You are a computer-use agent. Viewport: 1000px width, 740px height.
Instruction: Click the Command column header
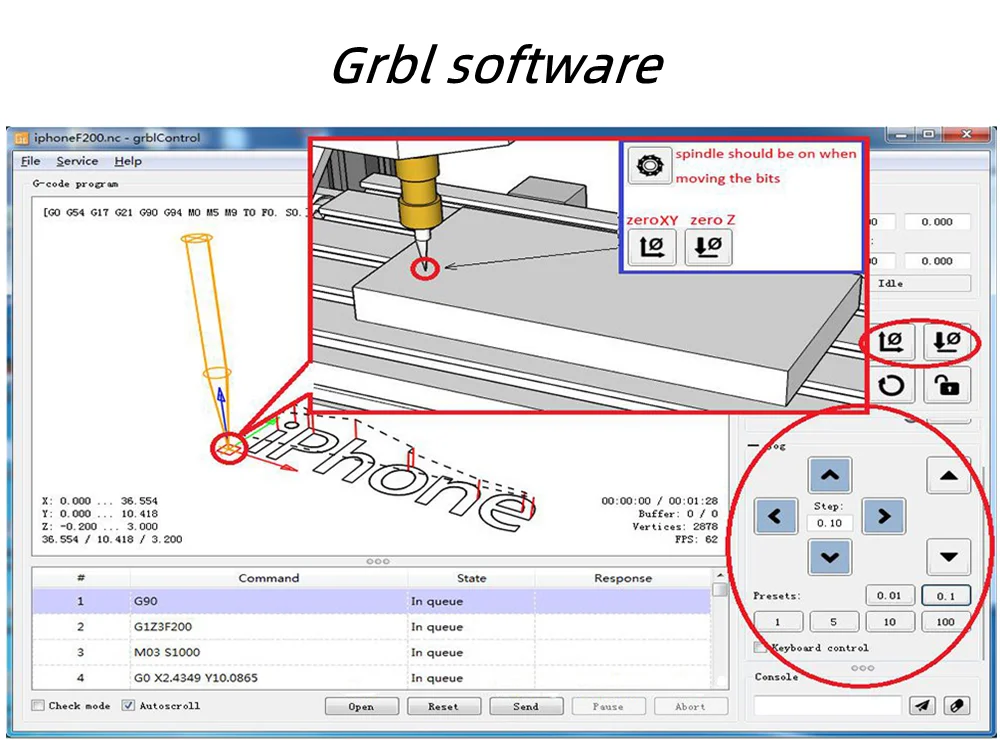click(x=268, y=578)
